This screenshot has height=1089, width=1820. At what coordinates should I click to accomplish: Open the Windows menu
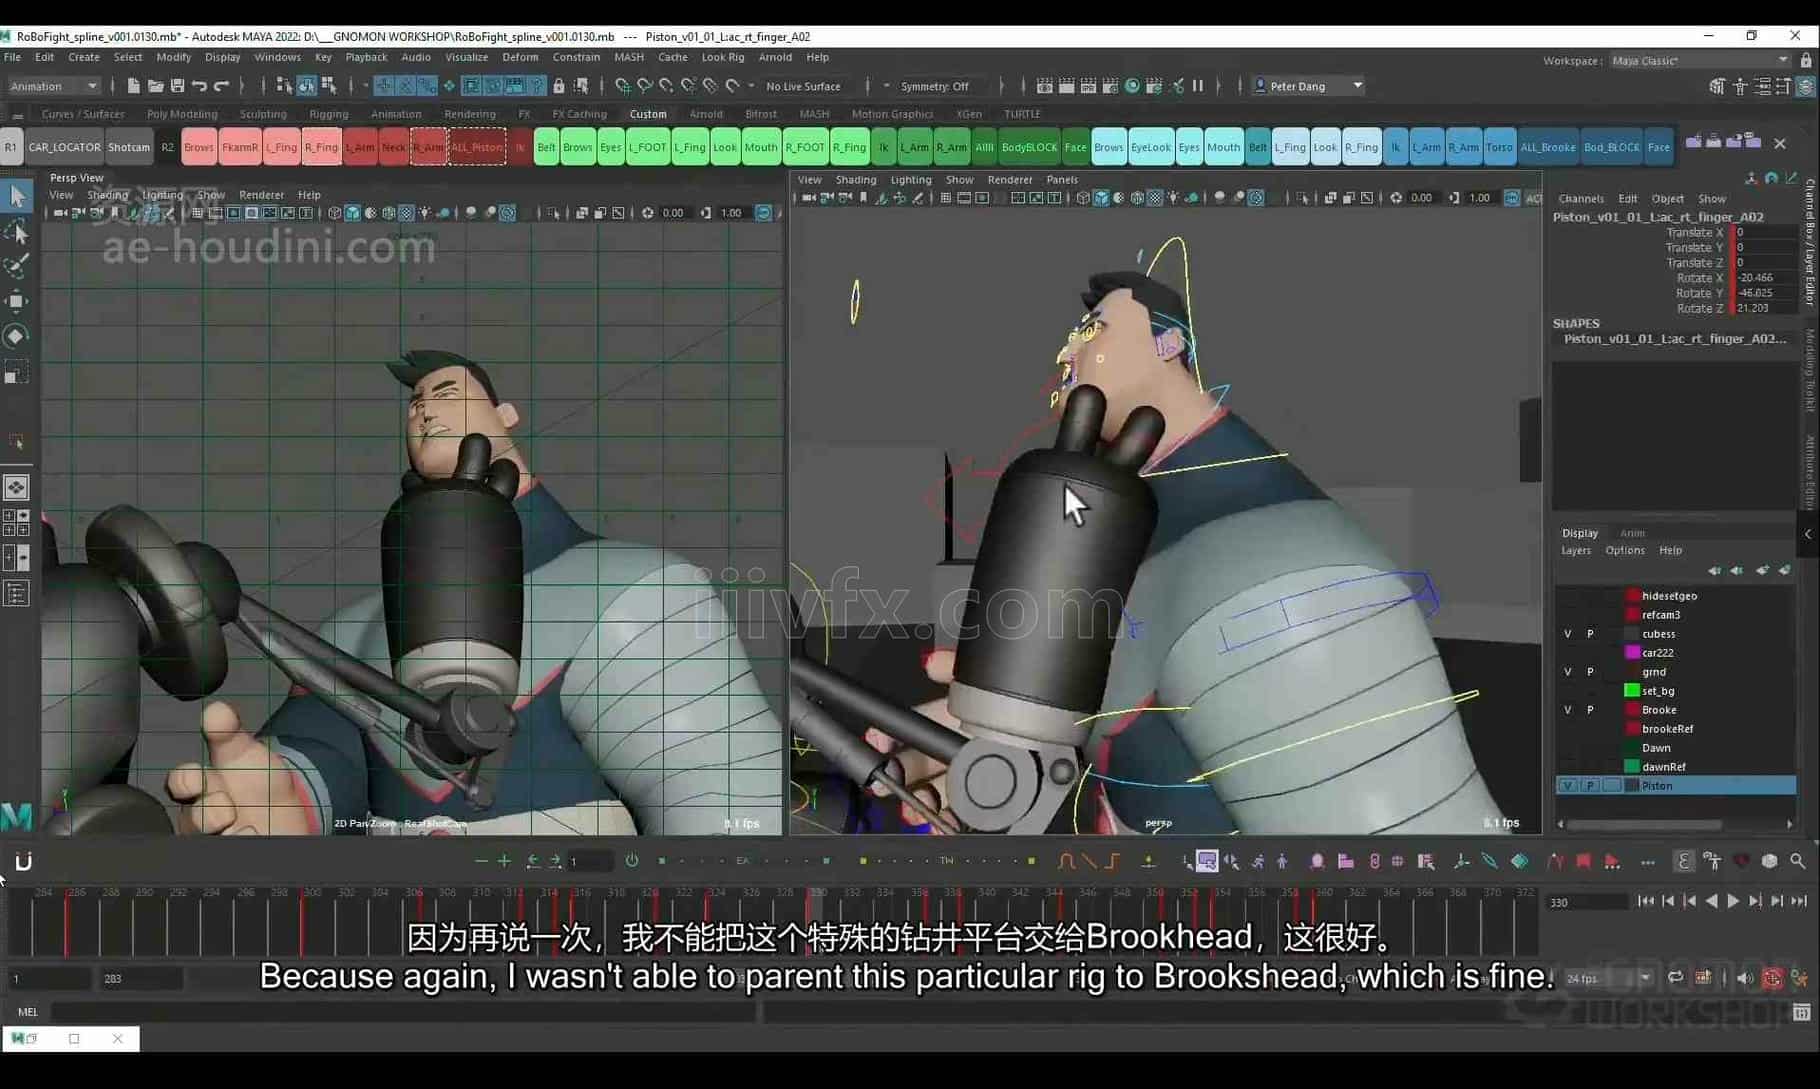[x=277, y=57]
